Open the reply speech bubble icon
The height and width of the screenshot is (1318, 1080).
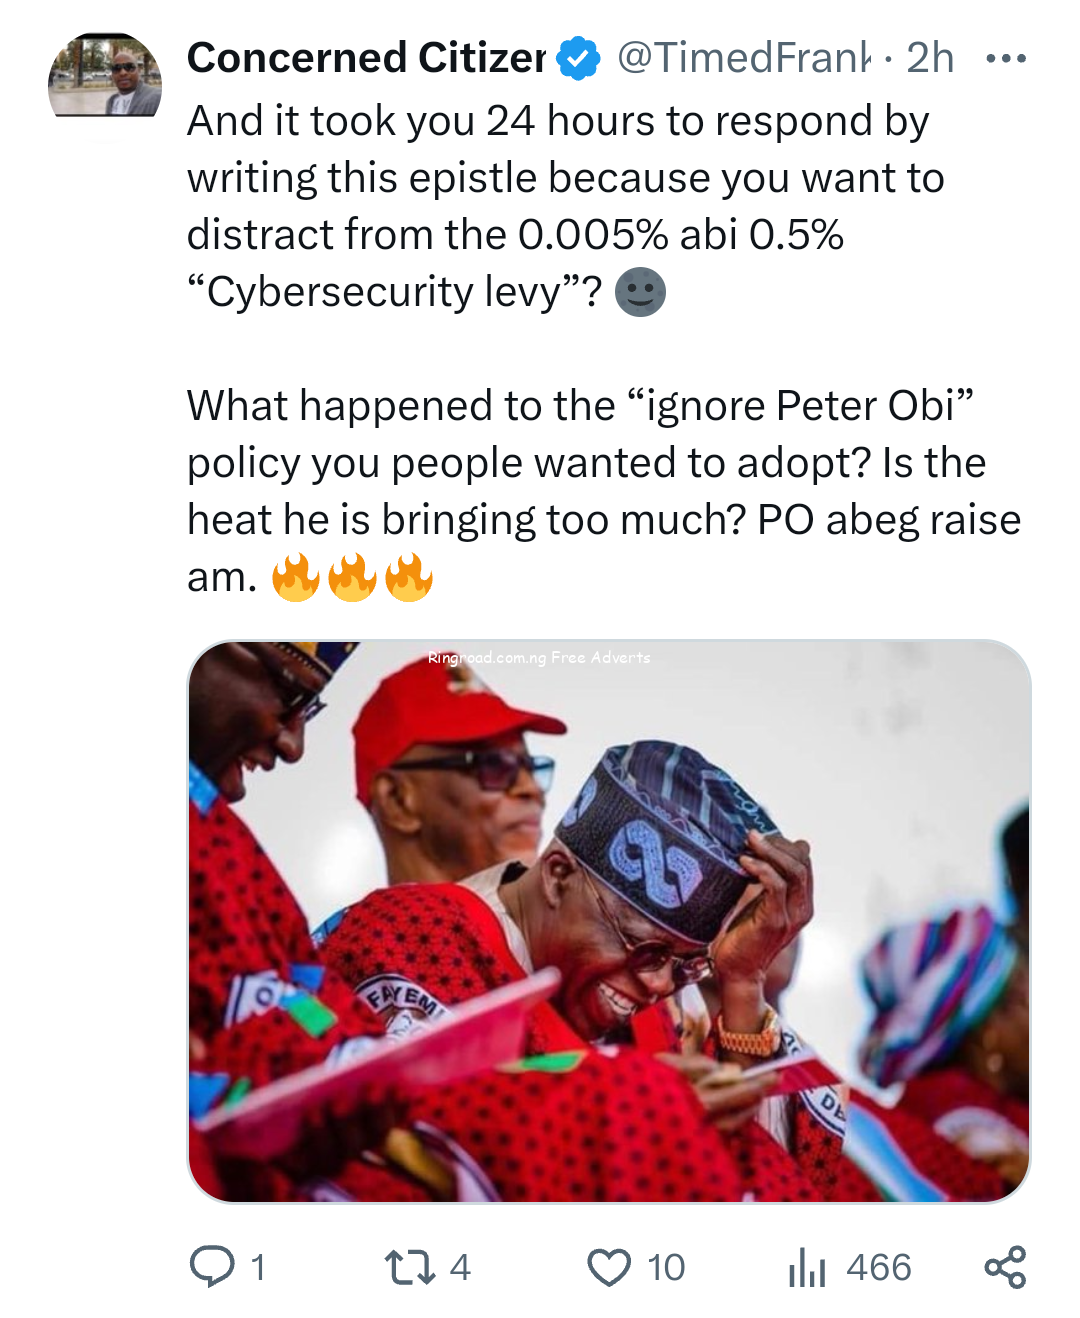(x=212, y=1266)
